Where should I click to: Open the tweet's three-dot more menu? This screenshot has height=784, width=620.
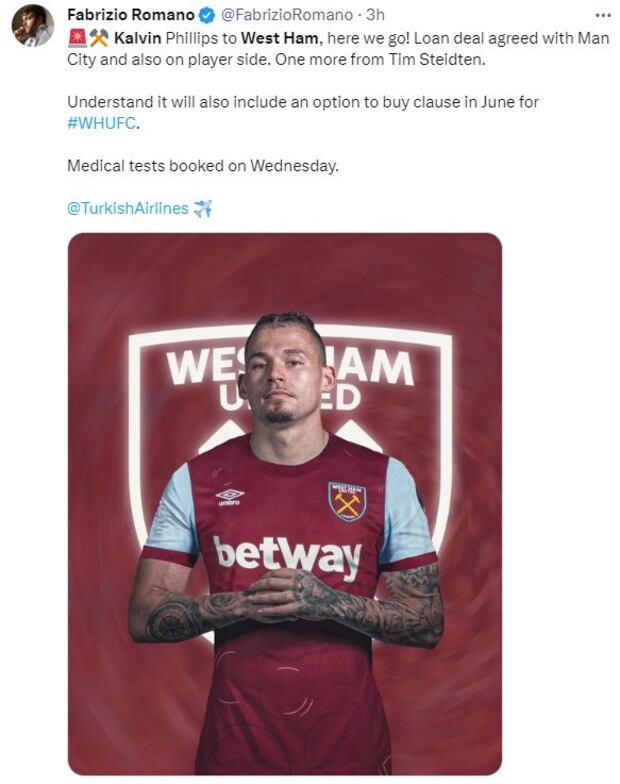pos(602,15)
